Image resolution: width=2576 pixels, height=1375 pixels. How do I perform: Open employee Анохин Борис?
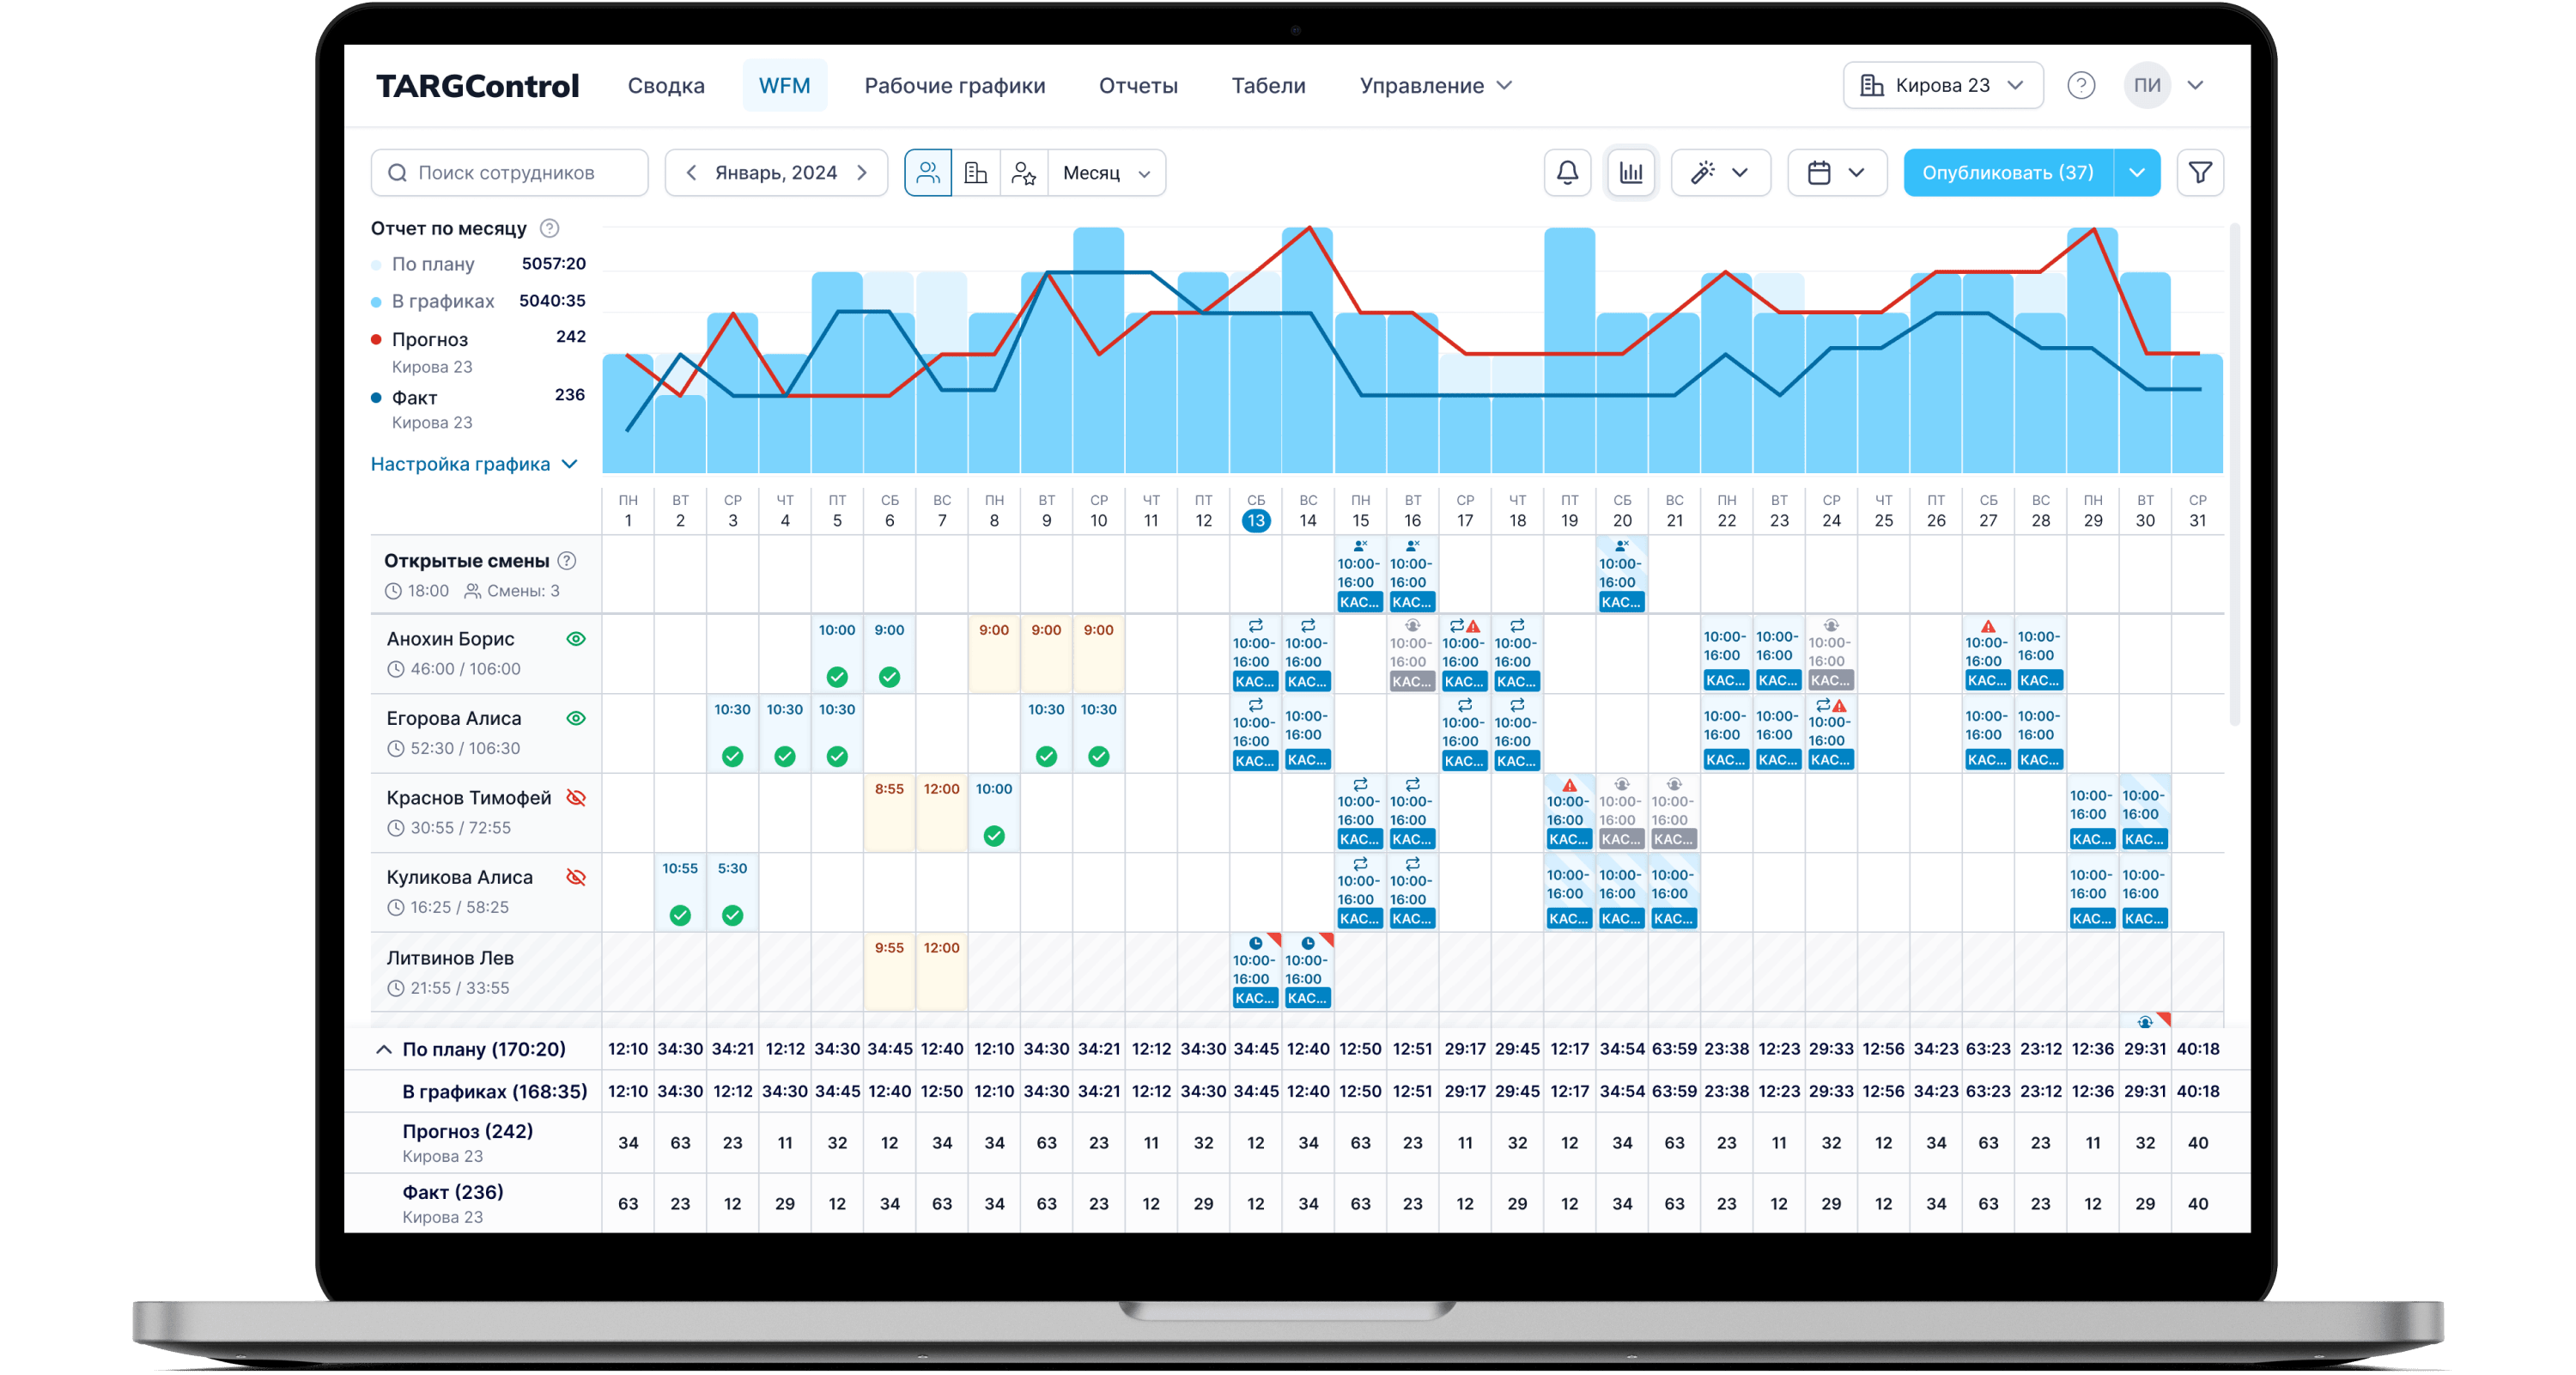pos(450,639)
